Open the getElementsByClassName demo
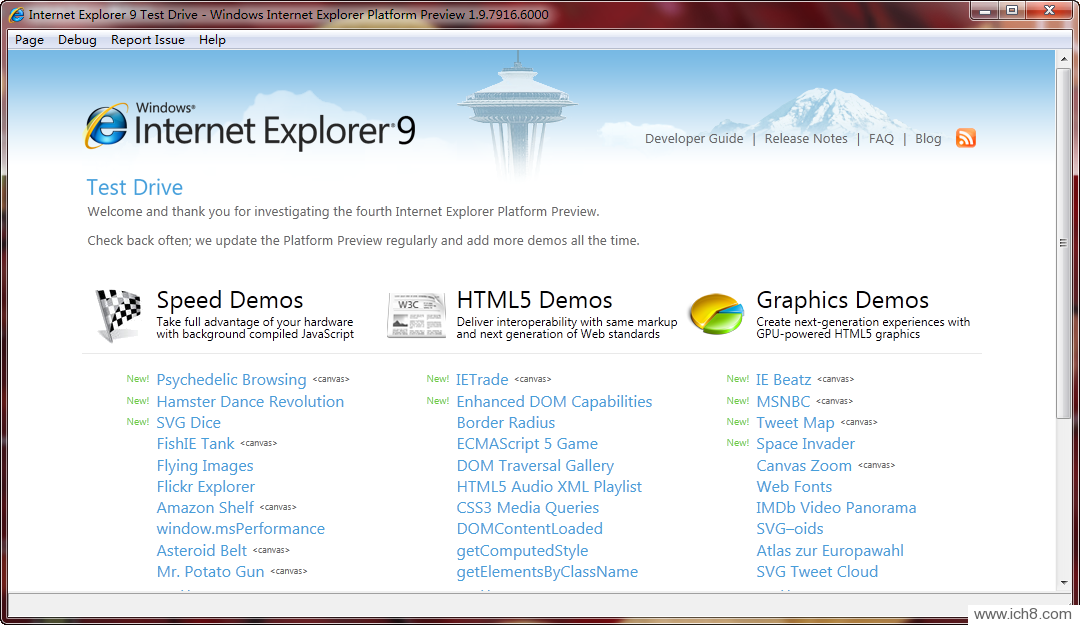Screen dimensions: 1080x625 pos(547,572)
